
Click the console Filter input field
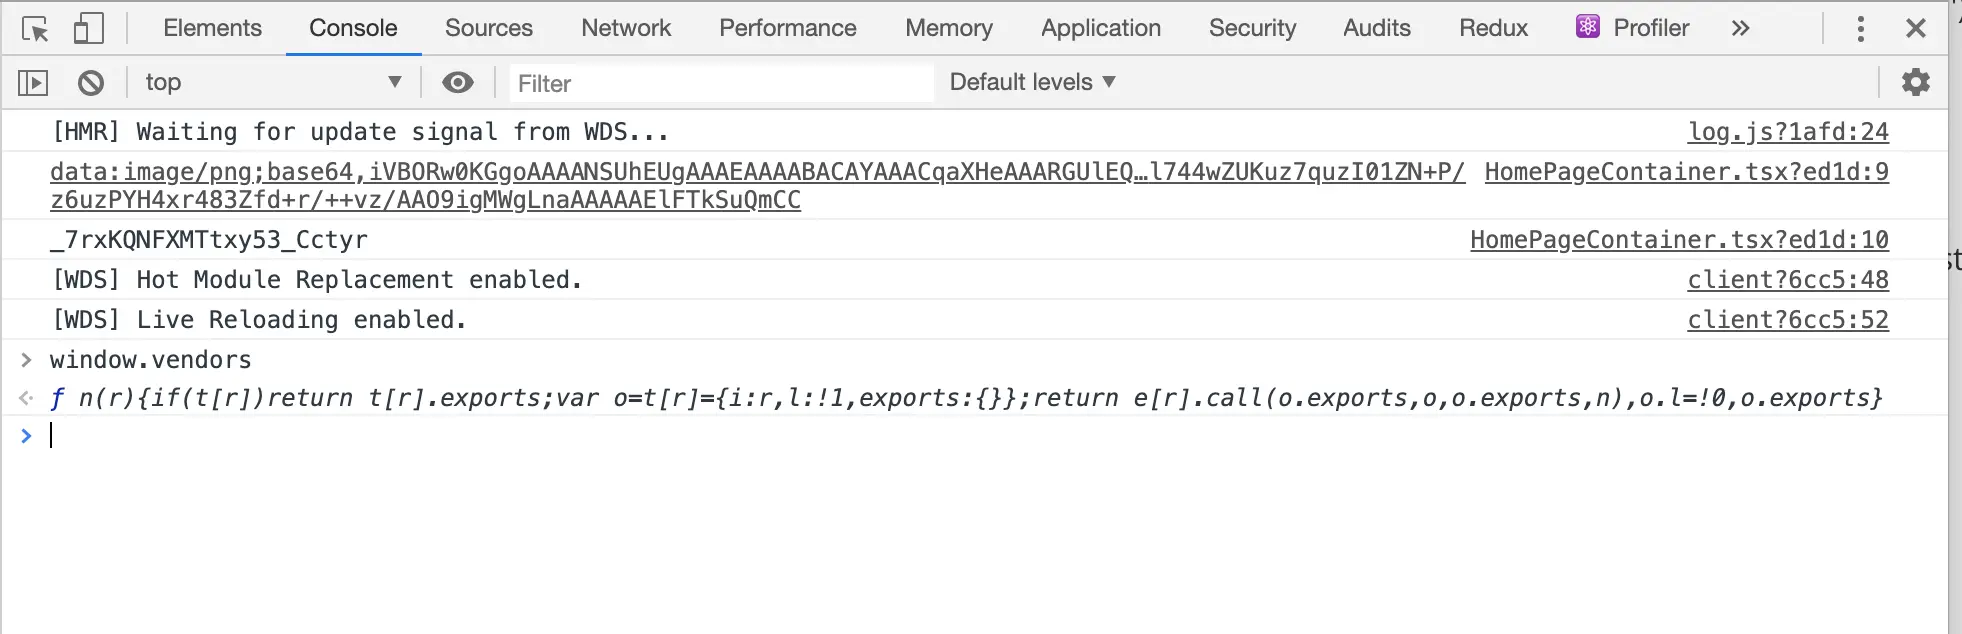click(720, 83)
